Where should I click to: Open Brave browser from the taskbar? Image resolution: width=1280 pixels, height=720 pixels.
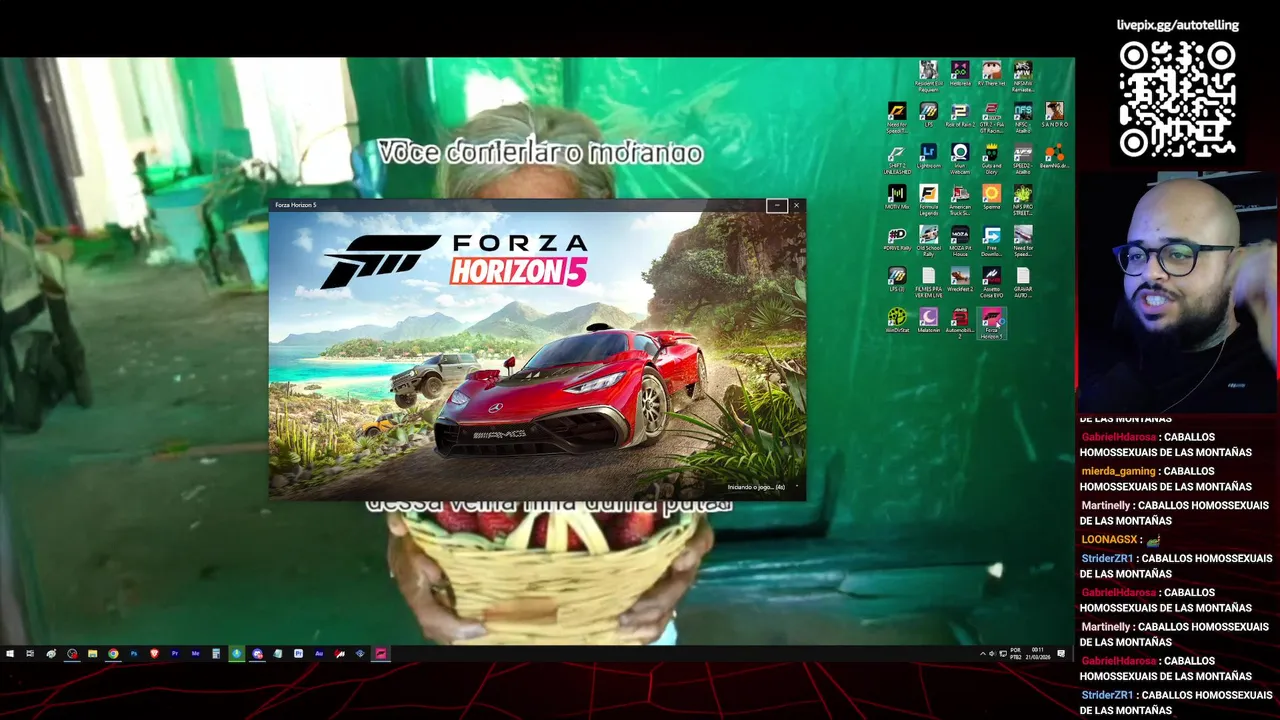pos(154,654)
